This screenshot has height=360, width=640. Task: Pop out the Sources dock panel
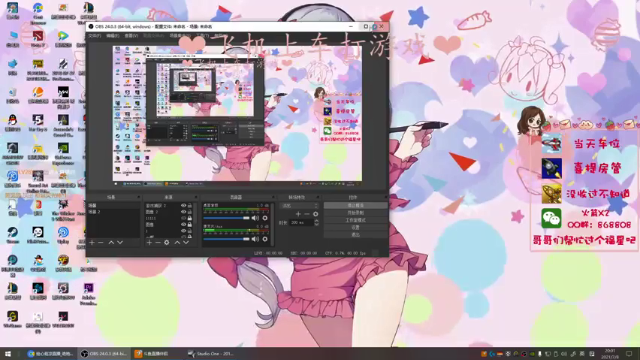[197, 197]
